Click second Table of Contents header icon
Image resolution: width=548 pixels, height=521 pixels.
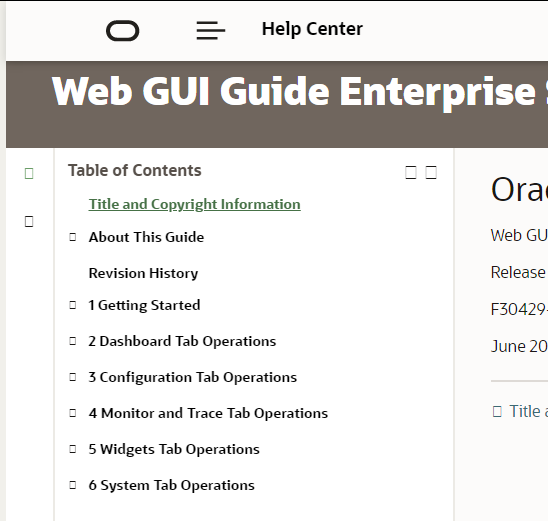tap(431, 173)
